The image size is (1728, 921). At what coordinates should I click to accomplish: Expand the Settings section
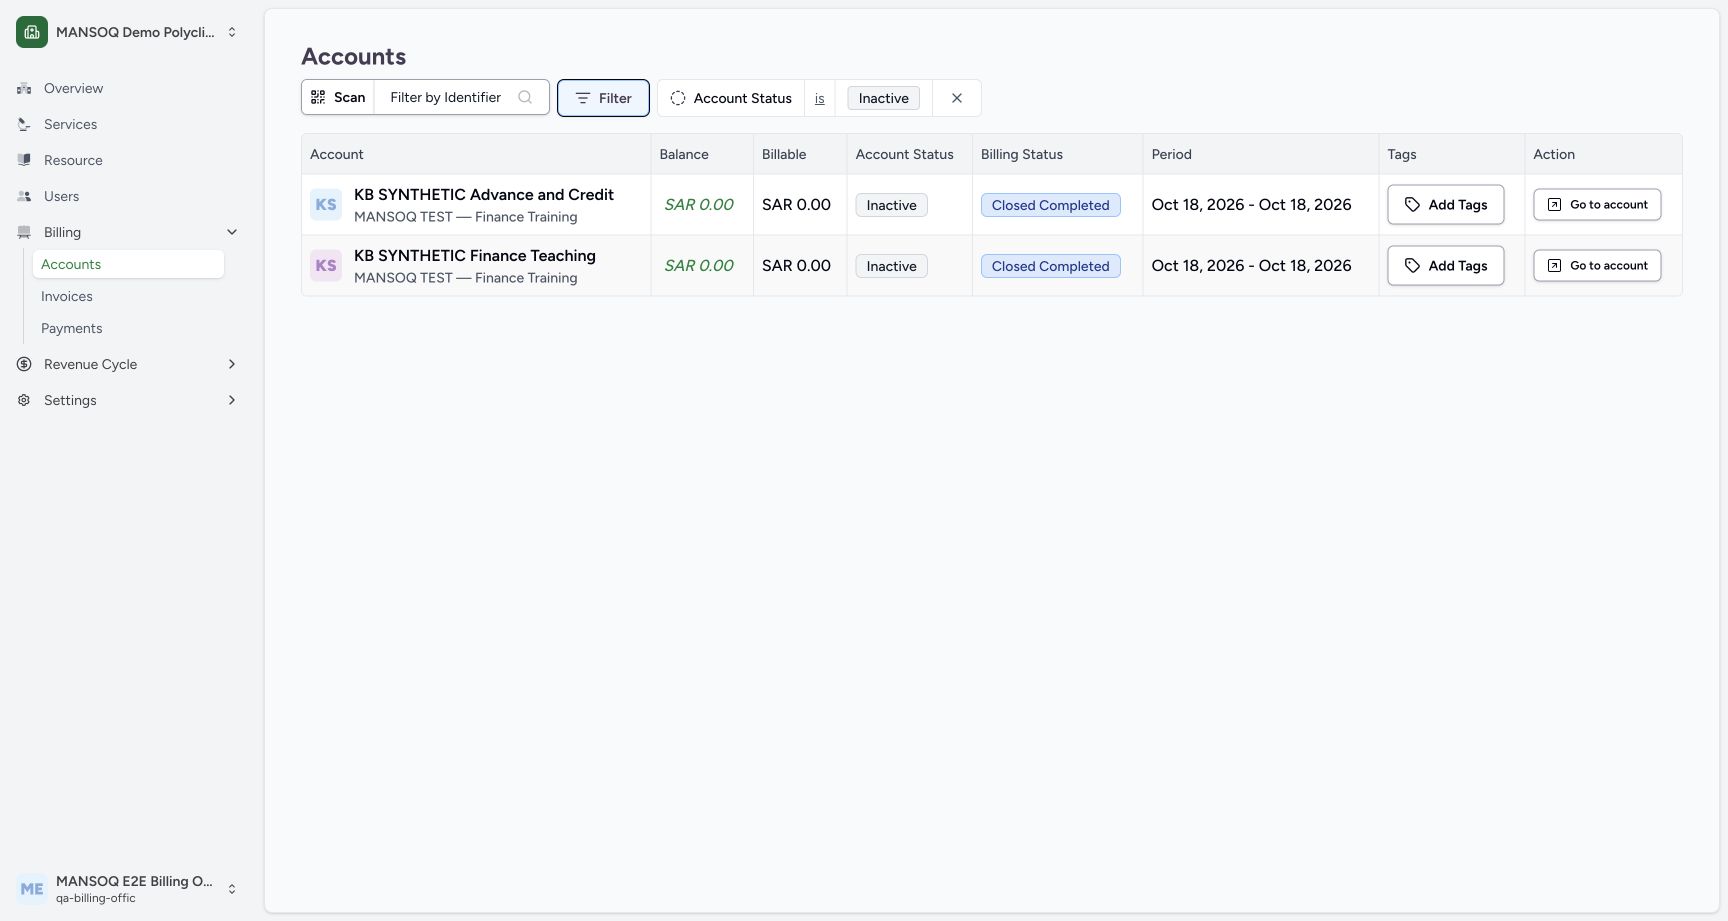(232, 400)
